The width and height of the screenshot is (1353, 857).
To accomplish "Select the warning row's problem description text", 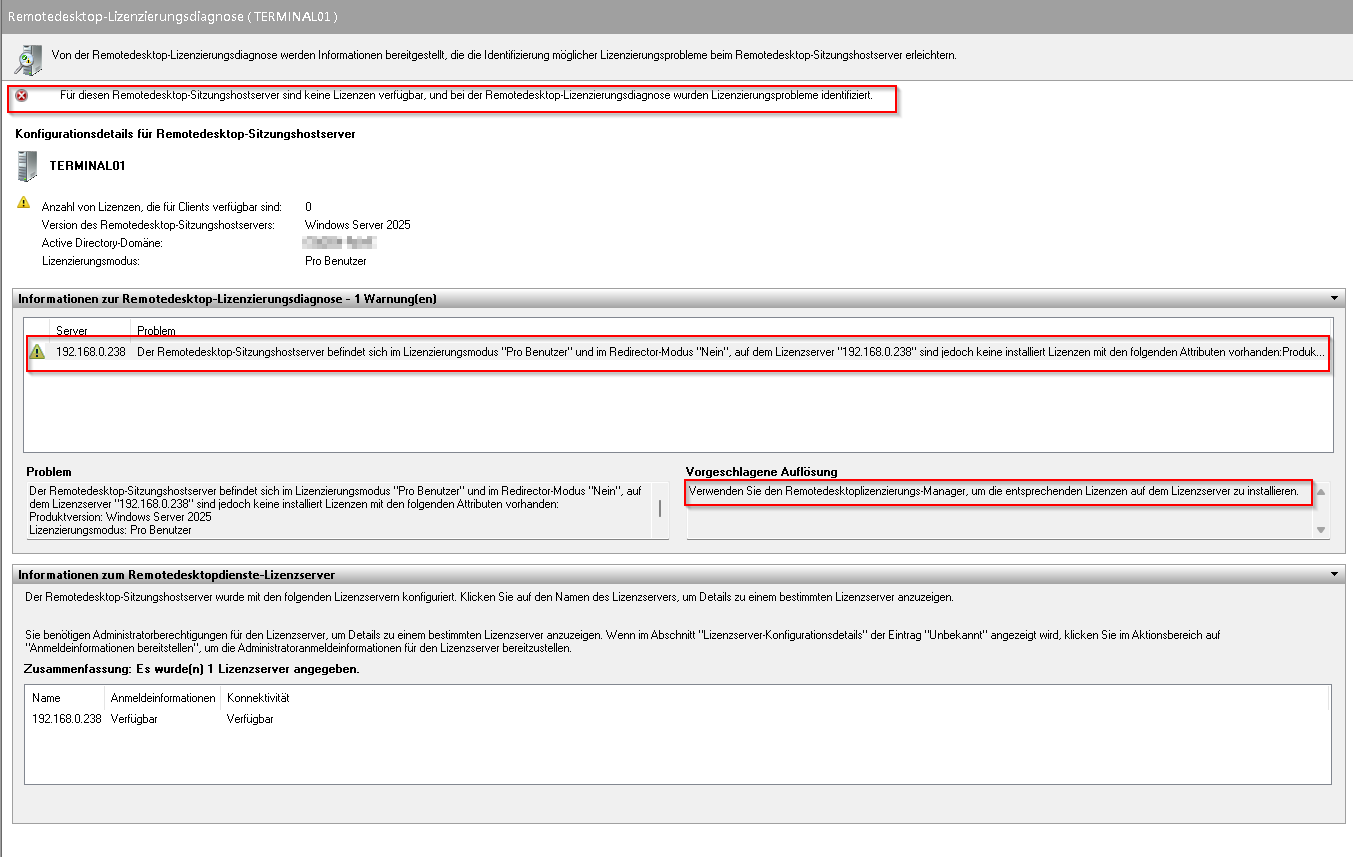I will coord(730,353).
